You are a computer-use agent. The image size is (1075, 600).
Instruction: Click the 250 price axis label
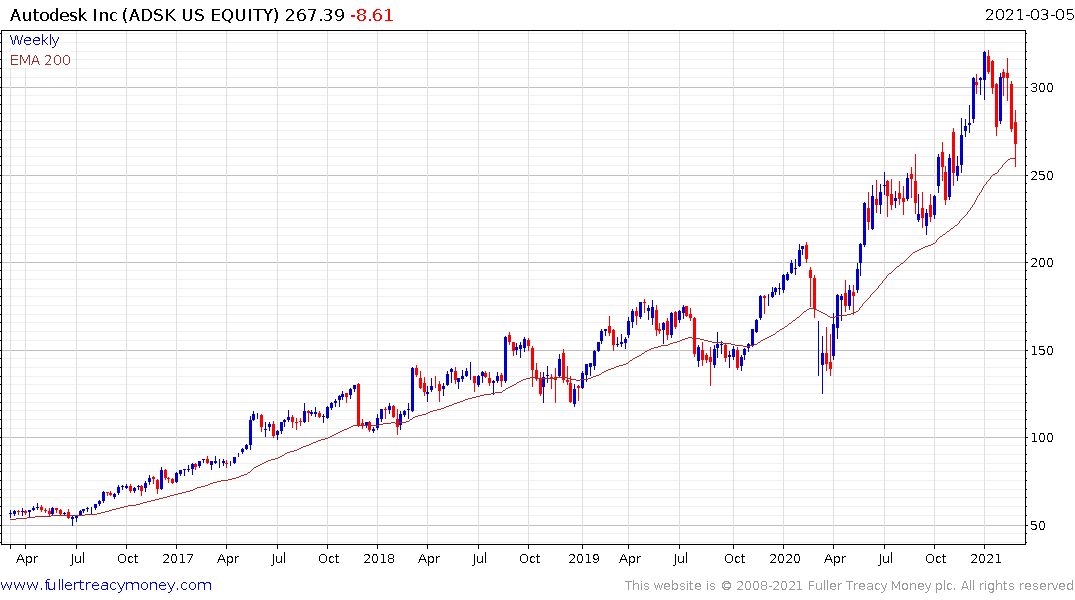(1042, 176)
